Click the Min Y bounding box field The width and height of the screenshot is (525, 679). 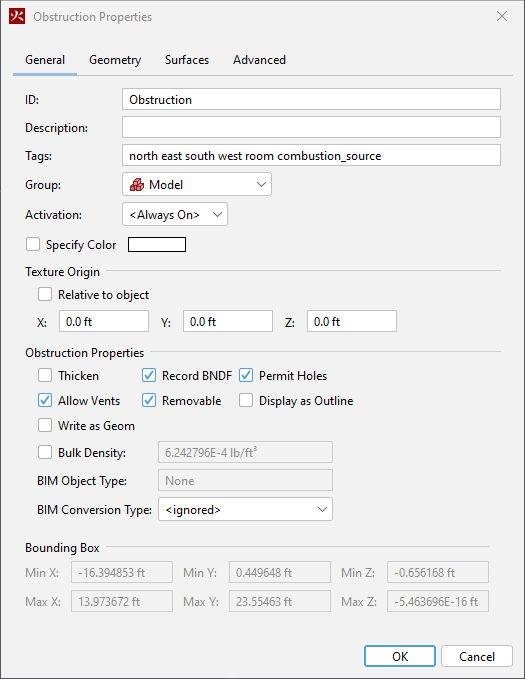point(280,572)
